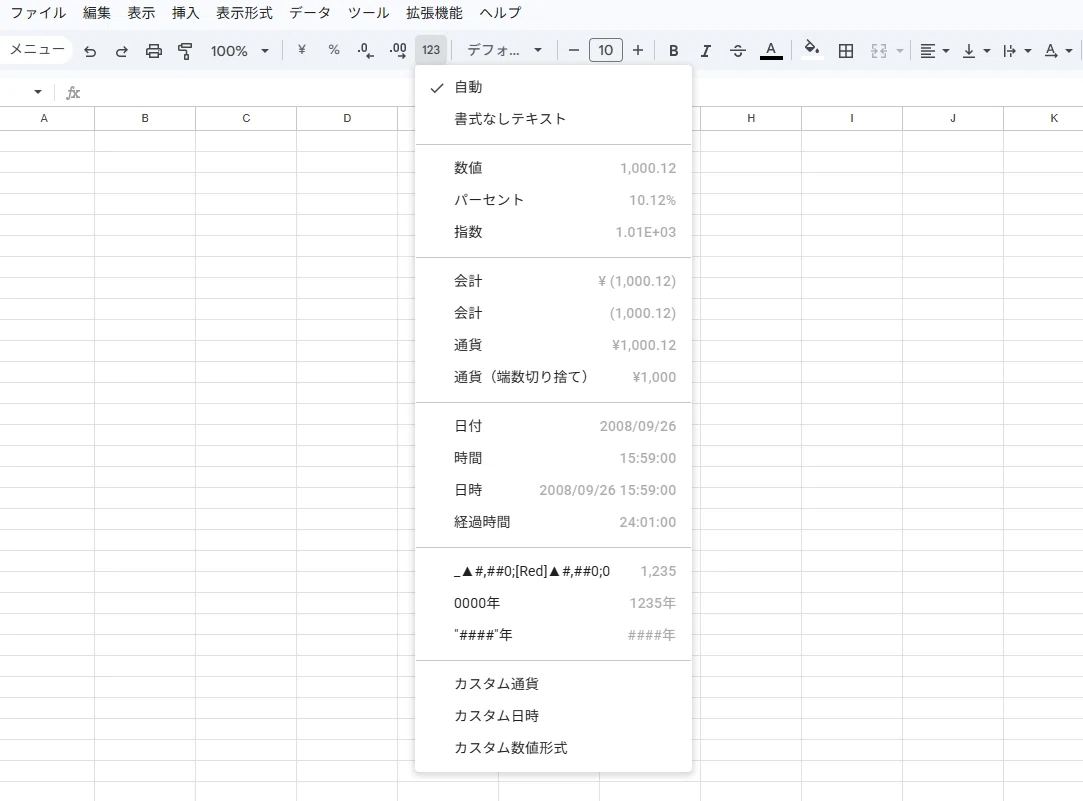Open カスタム日時 option
Image resolution: width=1083 pixels, height=801 pixels.
tap(553, 715)
